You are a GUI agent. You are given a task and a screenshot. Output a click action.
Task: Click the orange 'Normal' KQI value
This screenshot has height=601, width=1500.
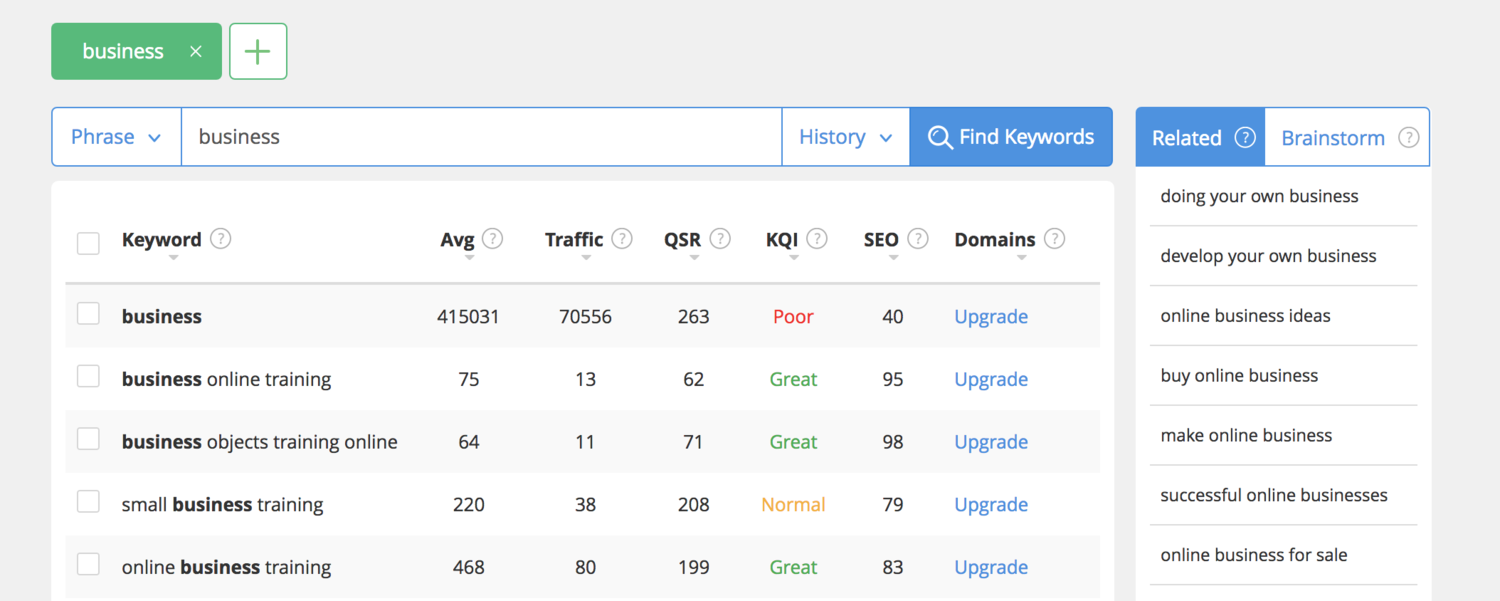pos(793,504)
